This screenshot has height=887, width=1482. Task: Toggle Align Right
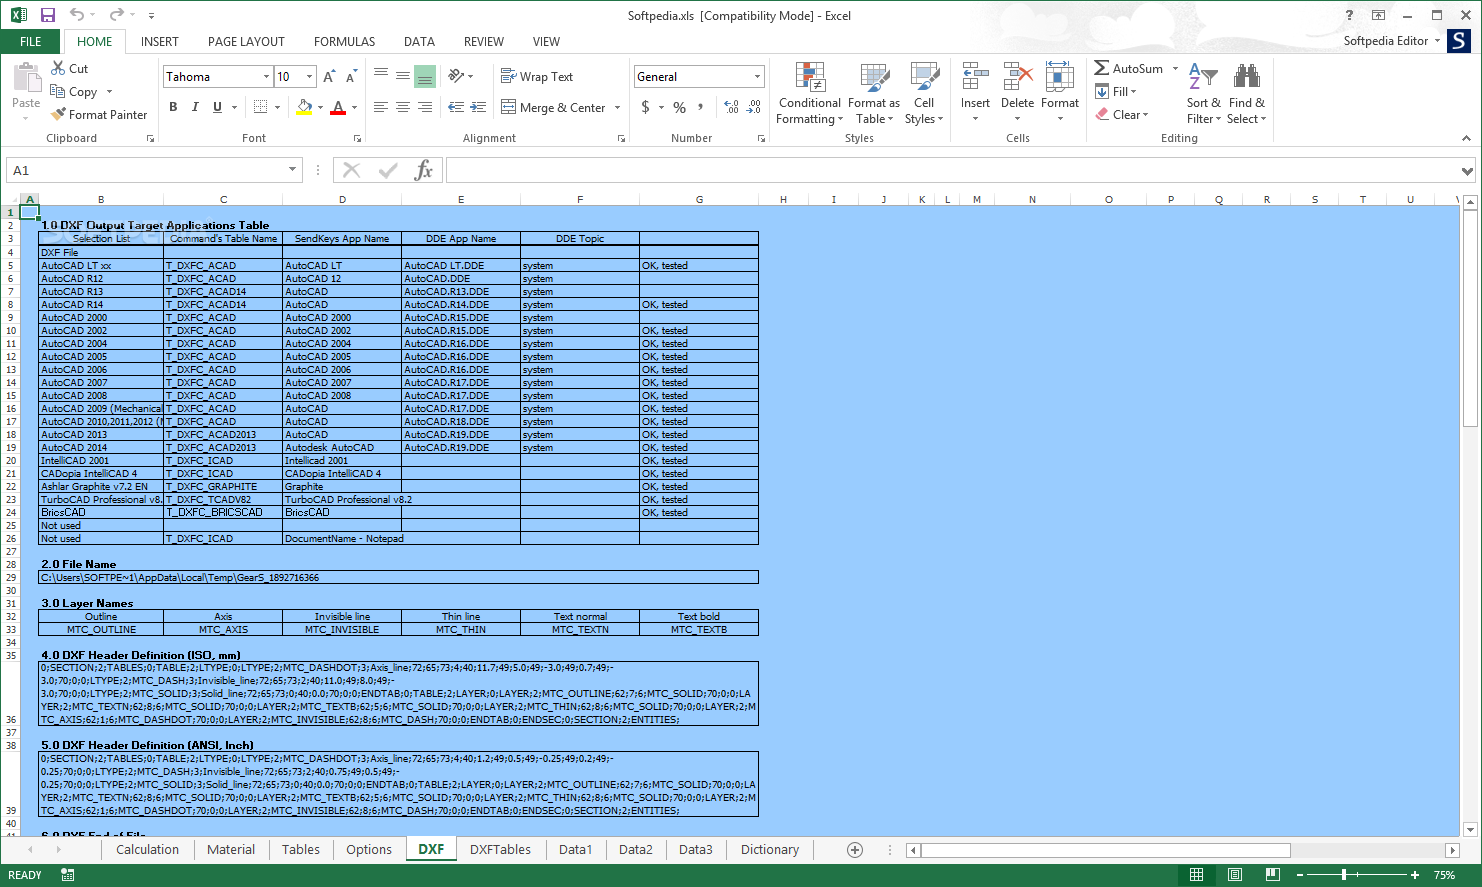[425, 107]
